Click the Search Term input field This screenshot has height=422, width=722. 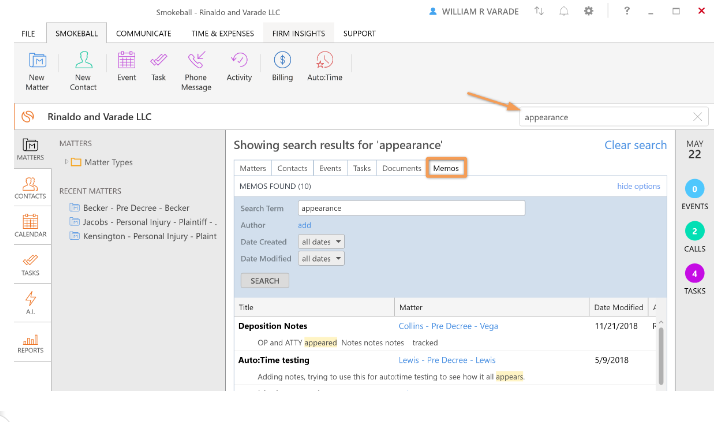point(412,208)
